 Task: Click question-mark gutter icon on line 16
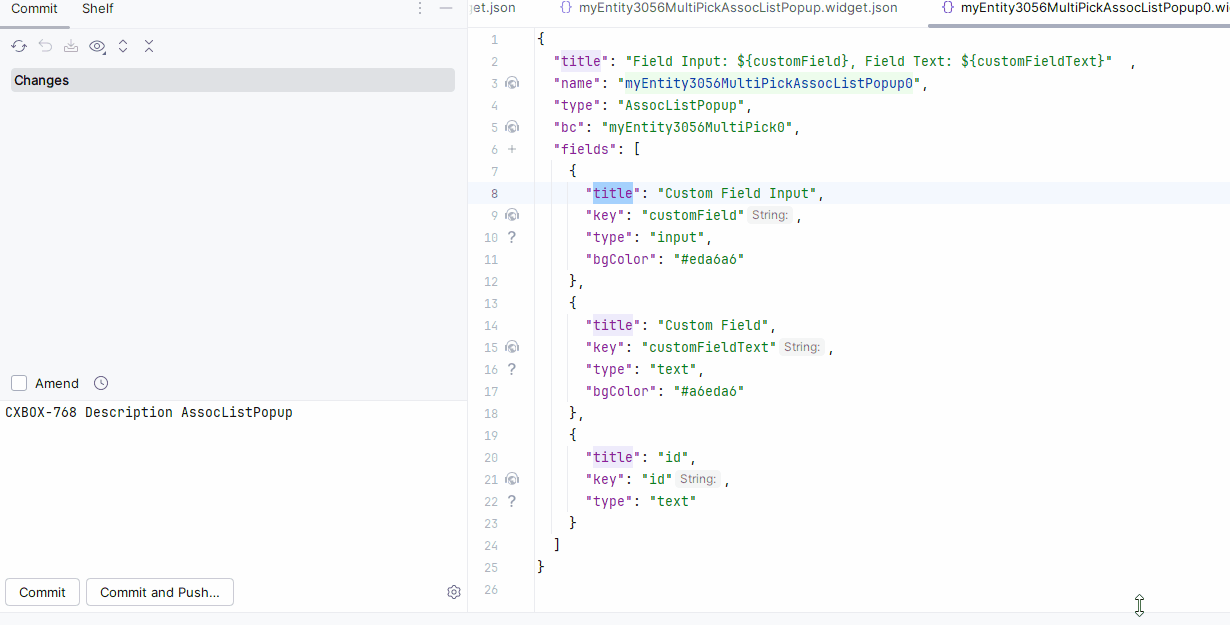click(x=512, y=369)
